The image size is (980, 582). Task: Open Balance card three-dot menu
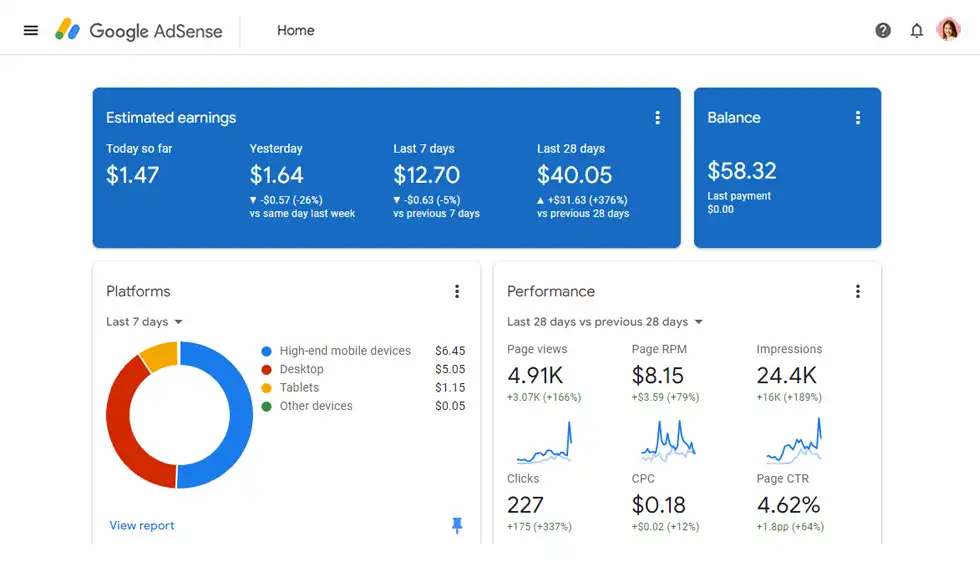[x=857, y=118]
